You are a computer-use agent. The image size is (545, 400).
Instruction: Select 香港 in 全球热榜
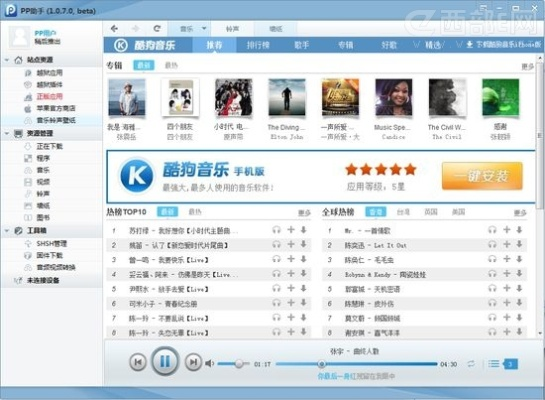pyautogui.click(x=376, y=212)
